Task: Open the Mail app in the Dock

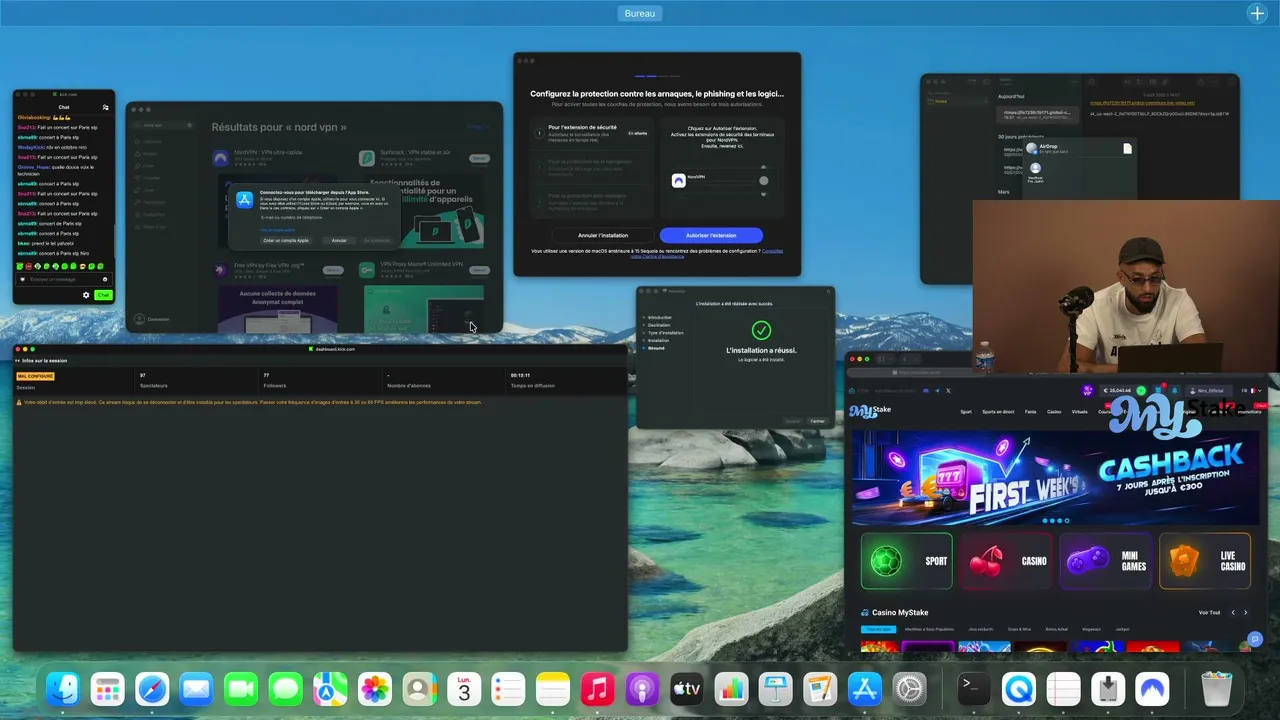Action: click(196, 689)
